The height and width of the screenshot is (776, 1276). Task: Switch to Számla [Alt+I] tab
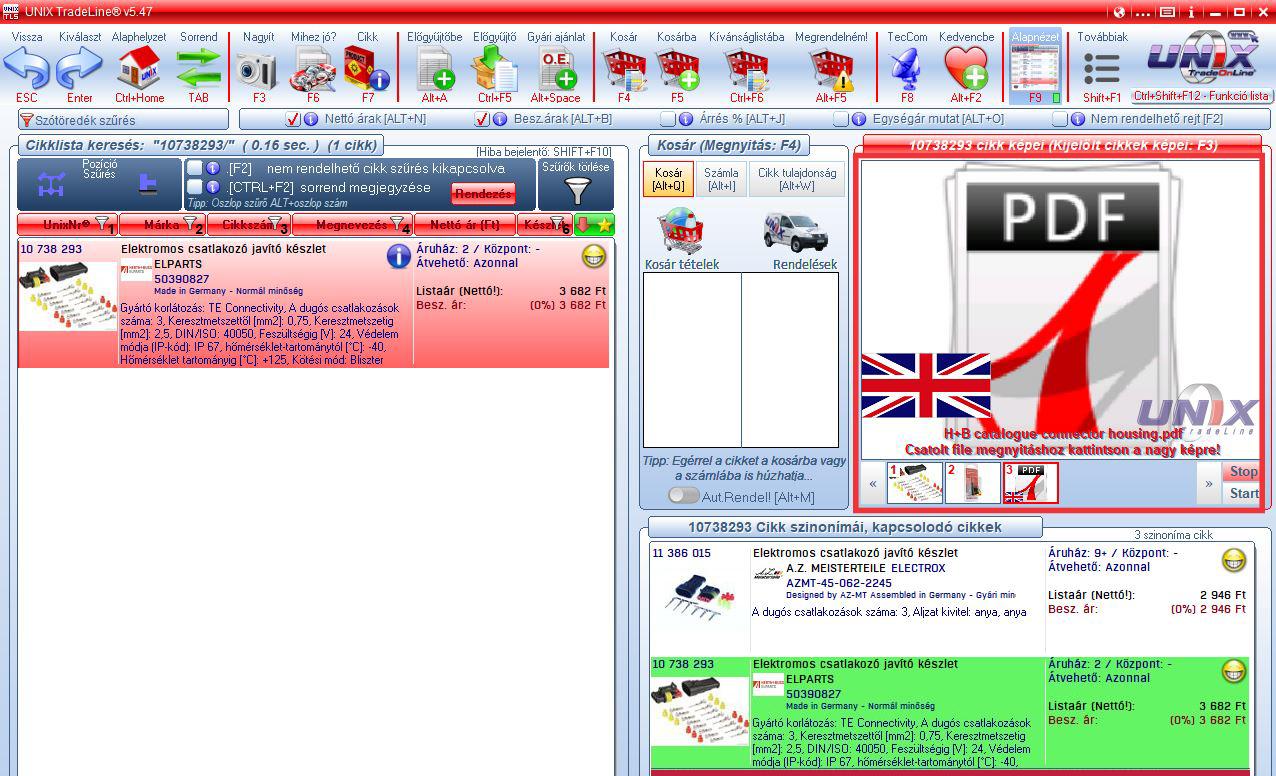pyautogui.click(x=721, y=179)
